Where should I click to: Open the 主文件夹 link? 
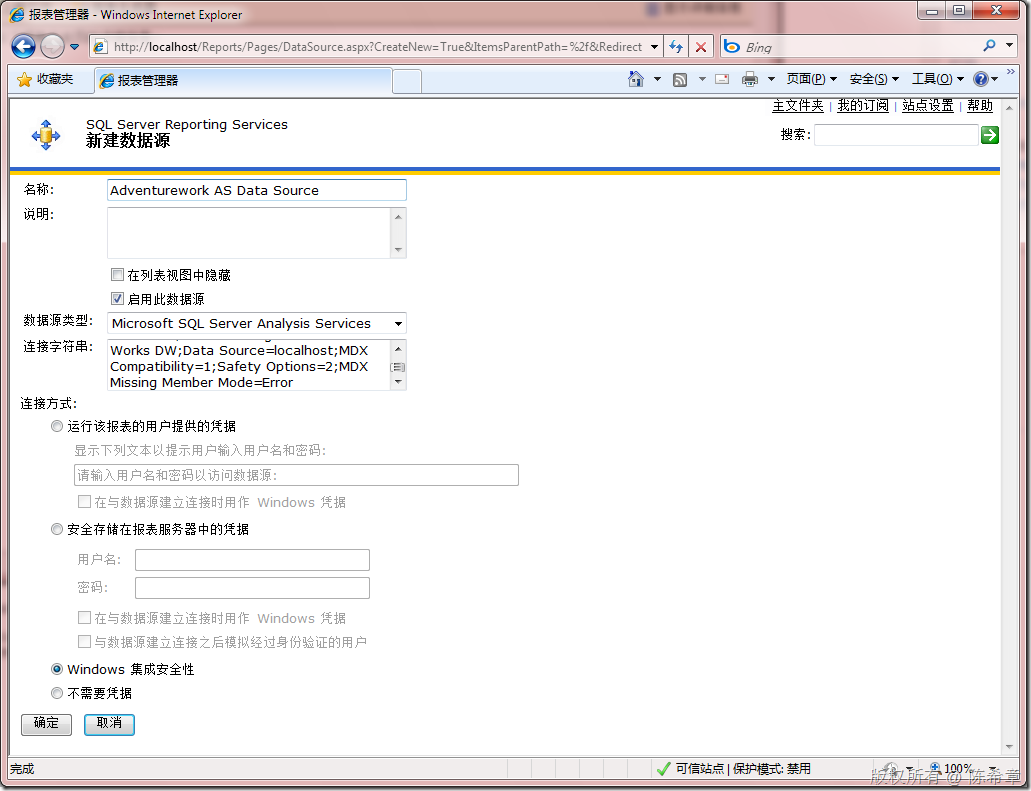(798, 105)
